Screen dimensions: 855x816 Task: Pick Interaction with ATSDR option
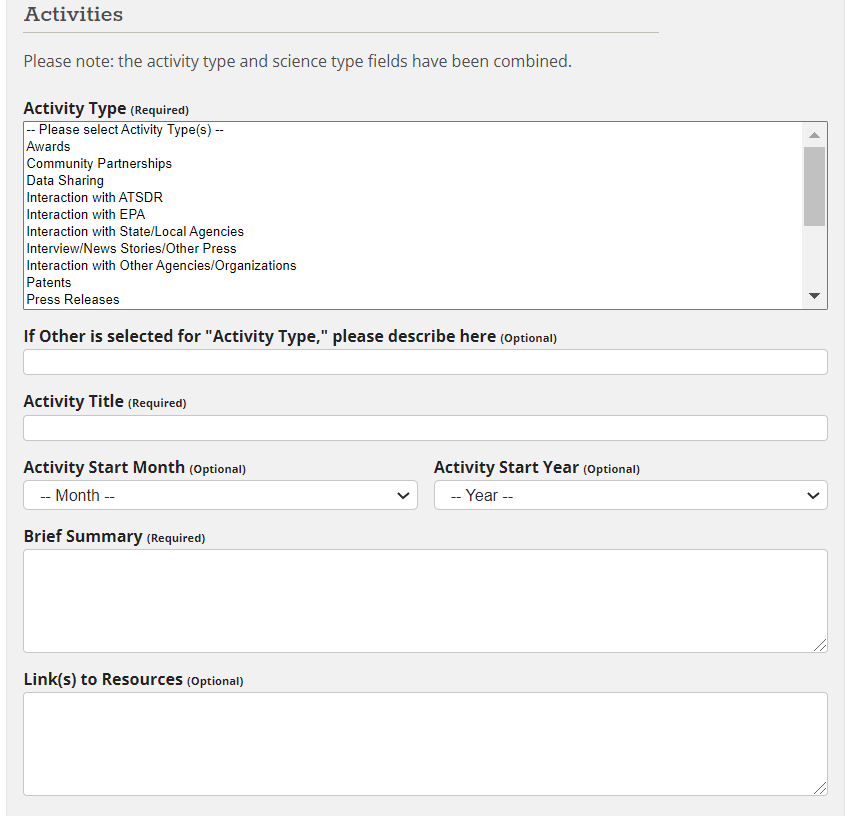pyautogui.click(x=94, y=198)
